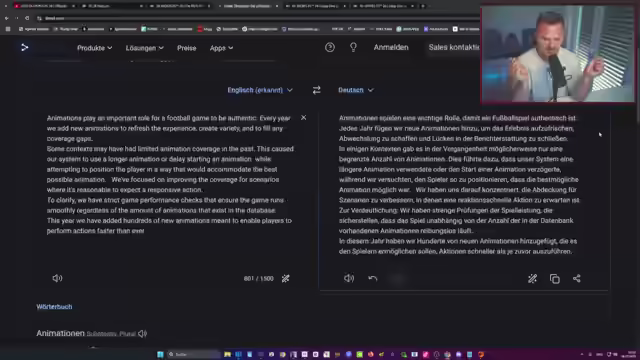
Task: Click the 801 / 1500 character counter
Action: 259,278
